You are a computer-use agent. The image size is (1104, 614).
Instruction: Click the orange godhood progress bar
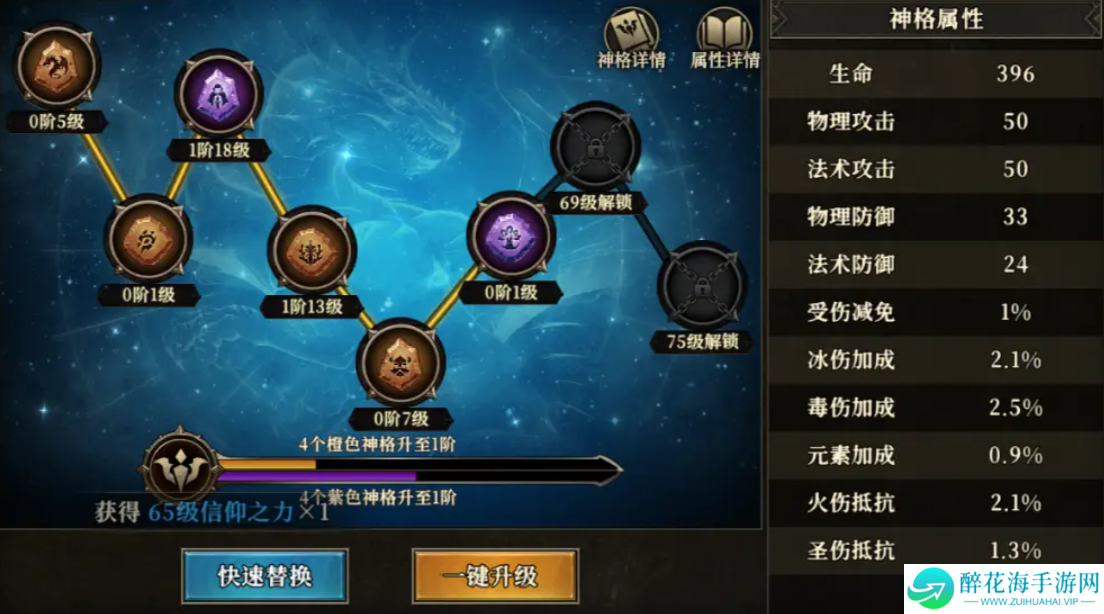point(408,464)
